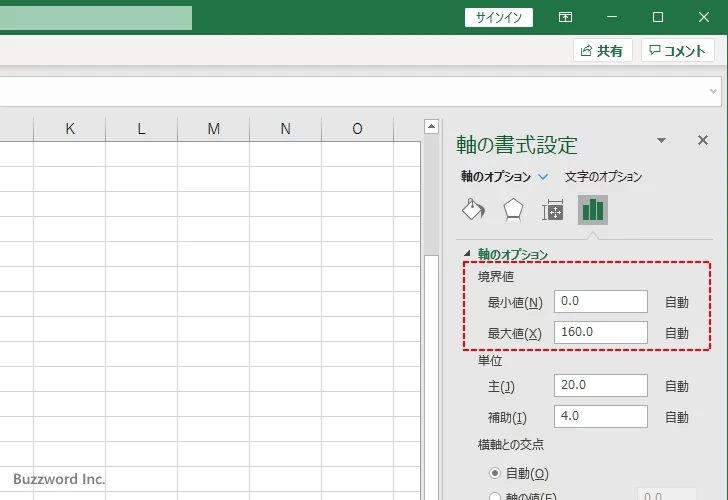
Task: Click the 主 major unit field
Action: [x=600, y=386]
